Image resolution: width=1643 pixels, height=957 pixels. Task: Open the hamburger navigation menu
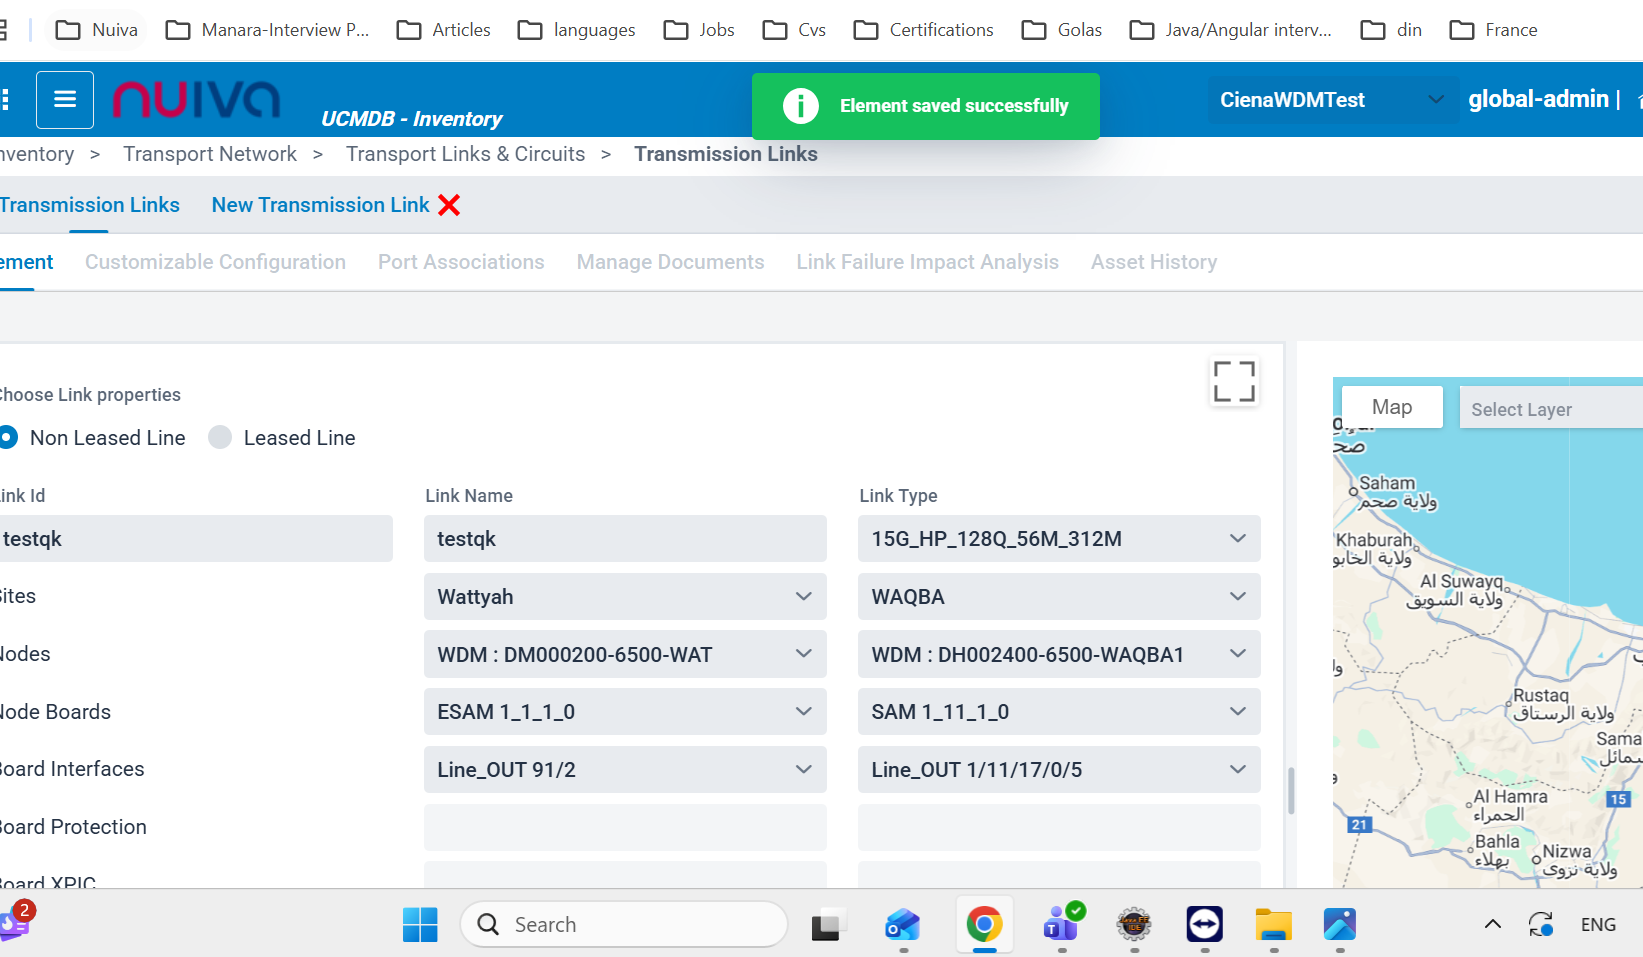(65, 100)
